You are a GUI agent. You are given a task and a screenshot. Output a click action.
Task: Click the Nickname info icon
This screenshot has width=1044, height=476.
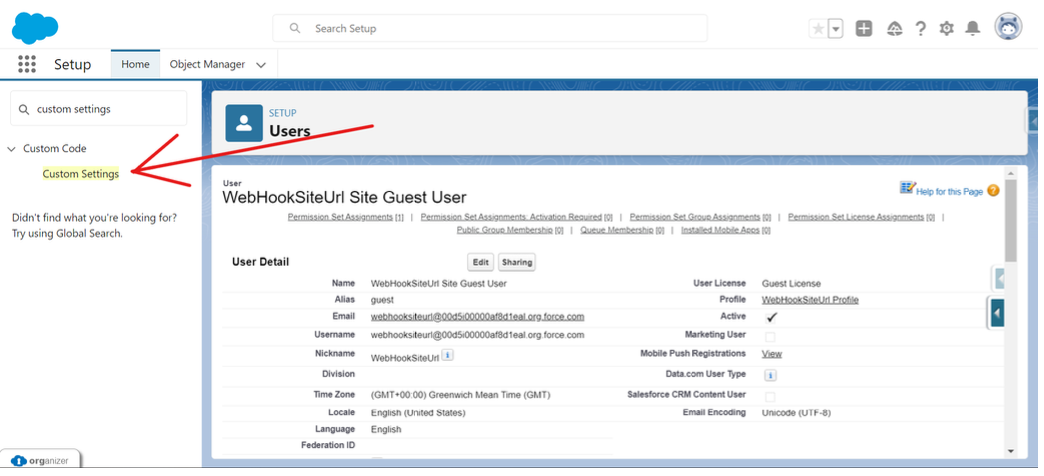[x=450, y=357]
